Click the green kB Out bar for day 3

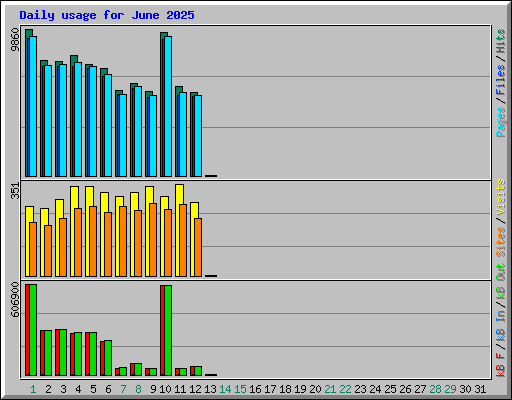(x=63, y=353)
